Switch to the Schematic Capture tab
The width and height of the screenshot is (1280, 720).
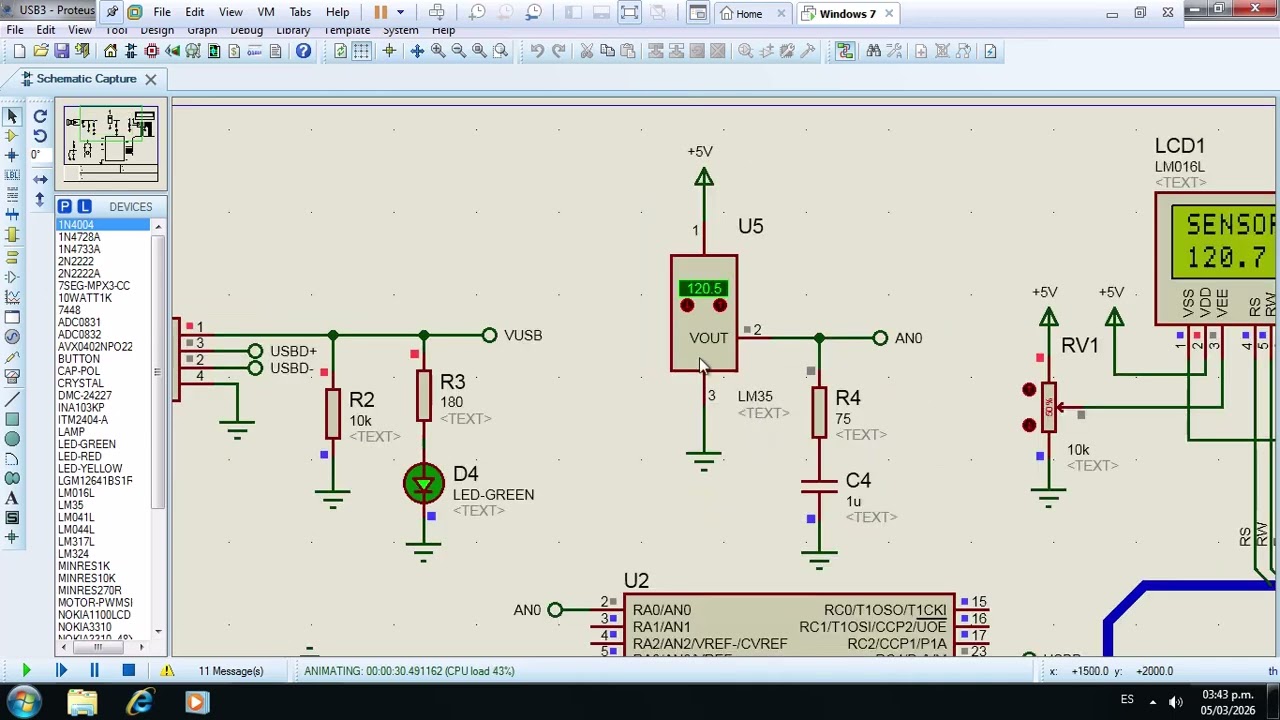click(86, 79)
